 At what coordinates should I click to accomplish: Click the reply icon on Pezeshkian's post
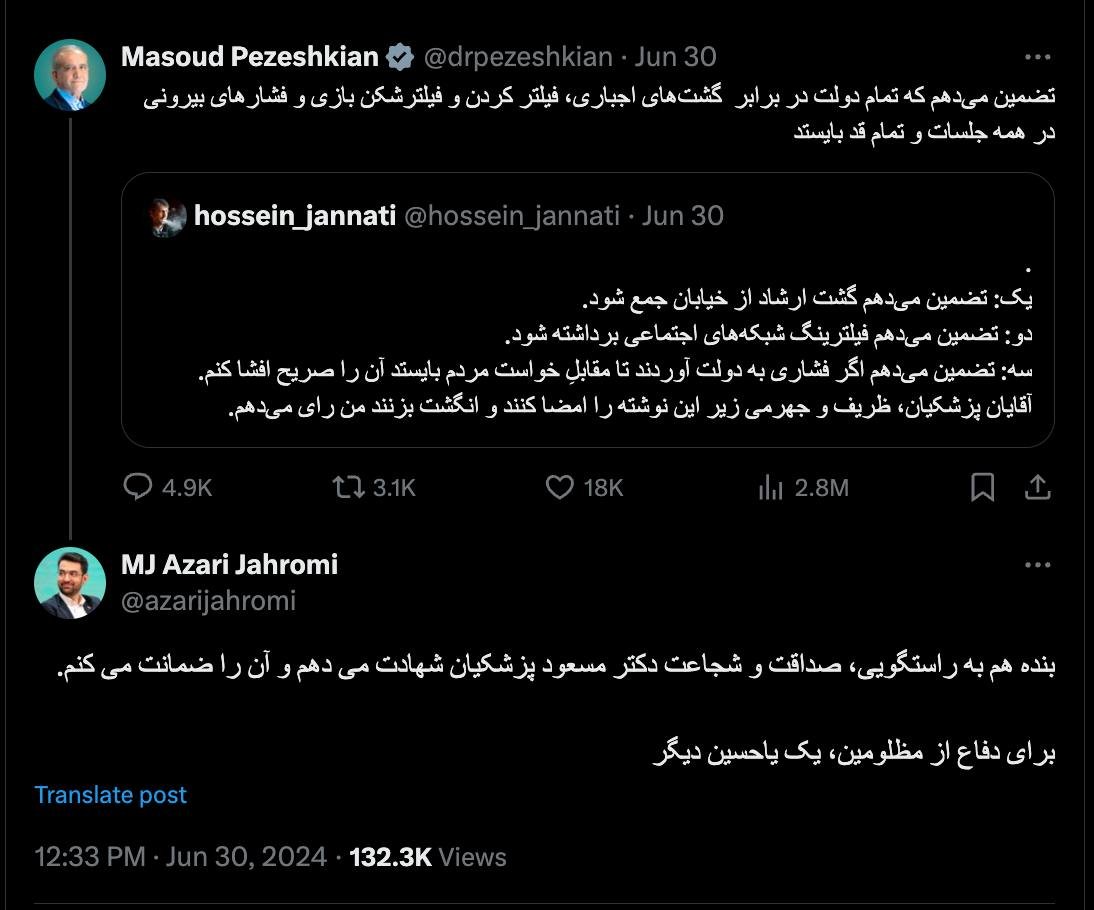(x=137, y=487)
